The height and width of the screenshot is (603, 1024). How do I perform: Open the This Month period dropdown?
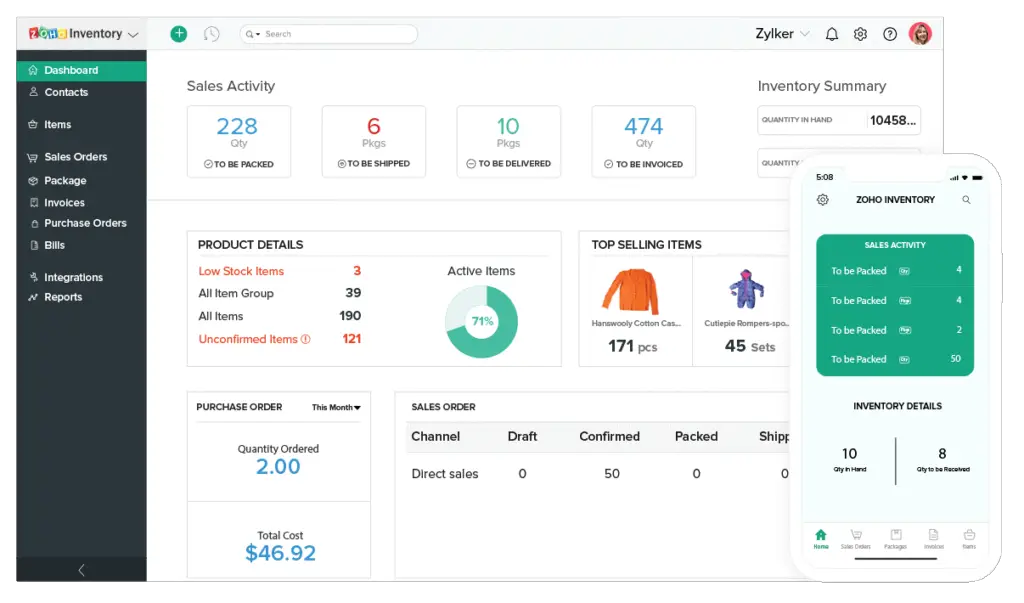[336, 407]
